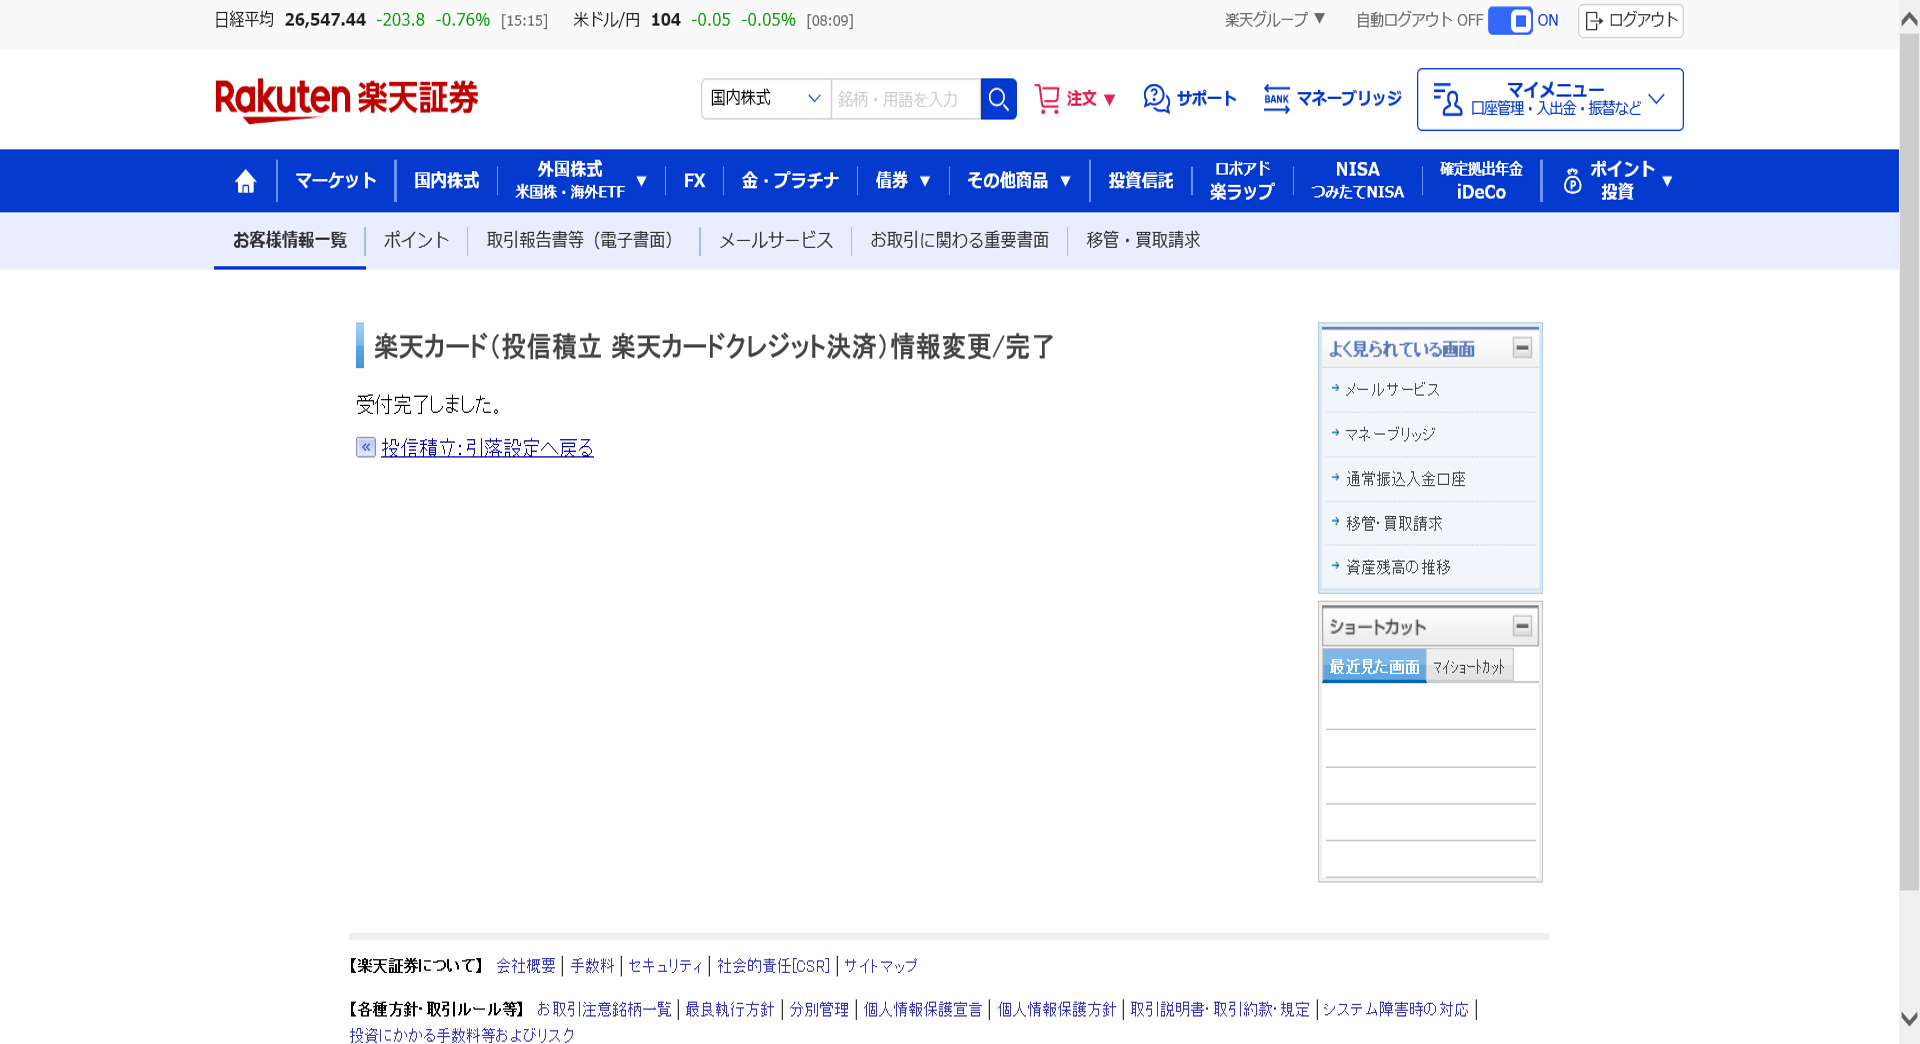This screenshot has width=1920, height=1044.
Task: Open the 国内株式 search category dropdown
Action: point(765,99)
